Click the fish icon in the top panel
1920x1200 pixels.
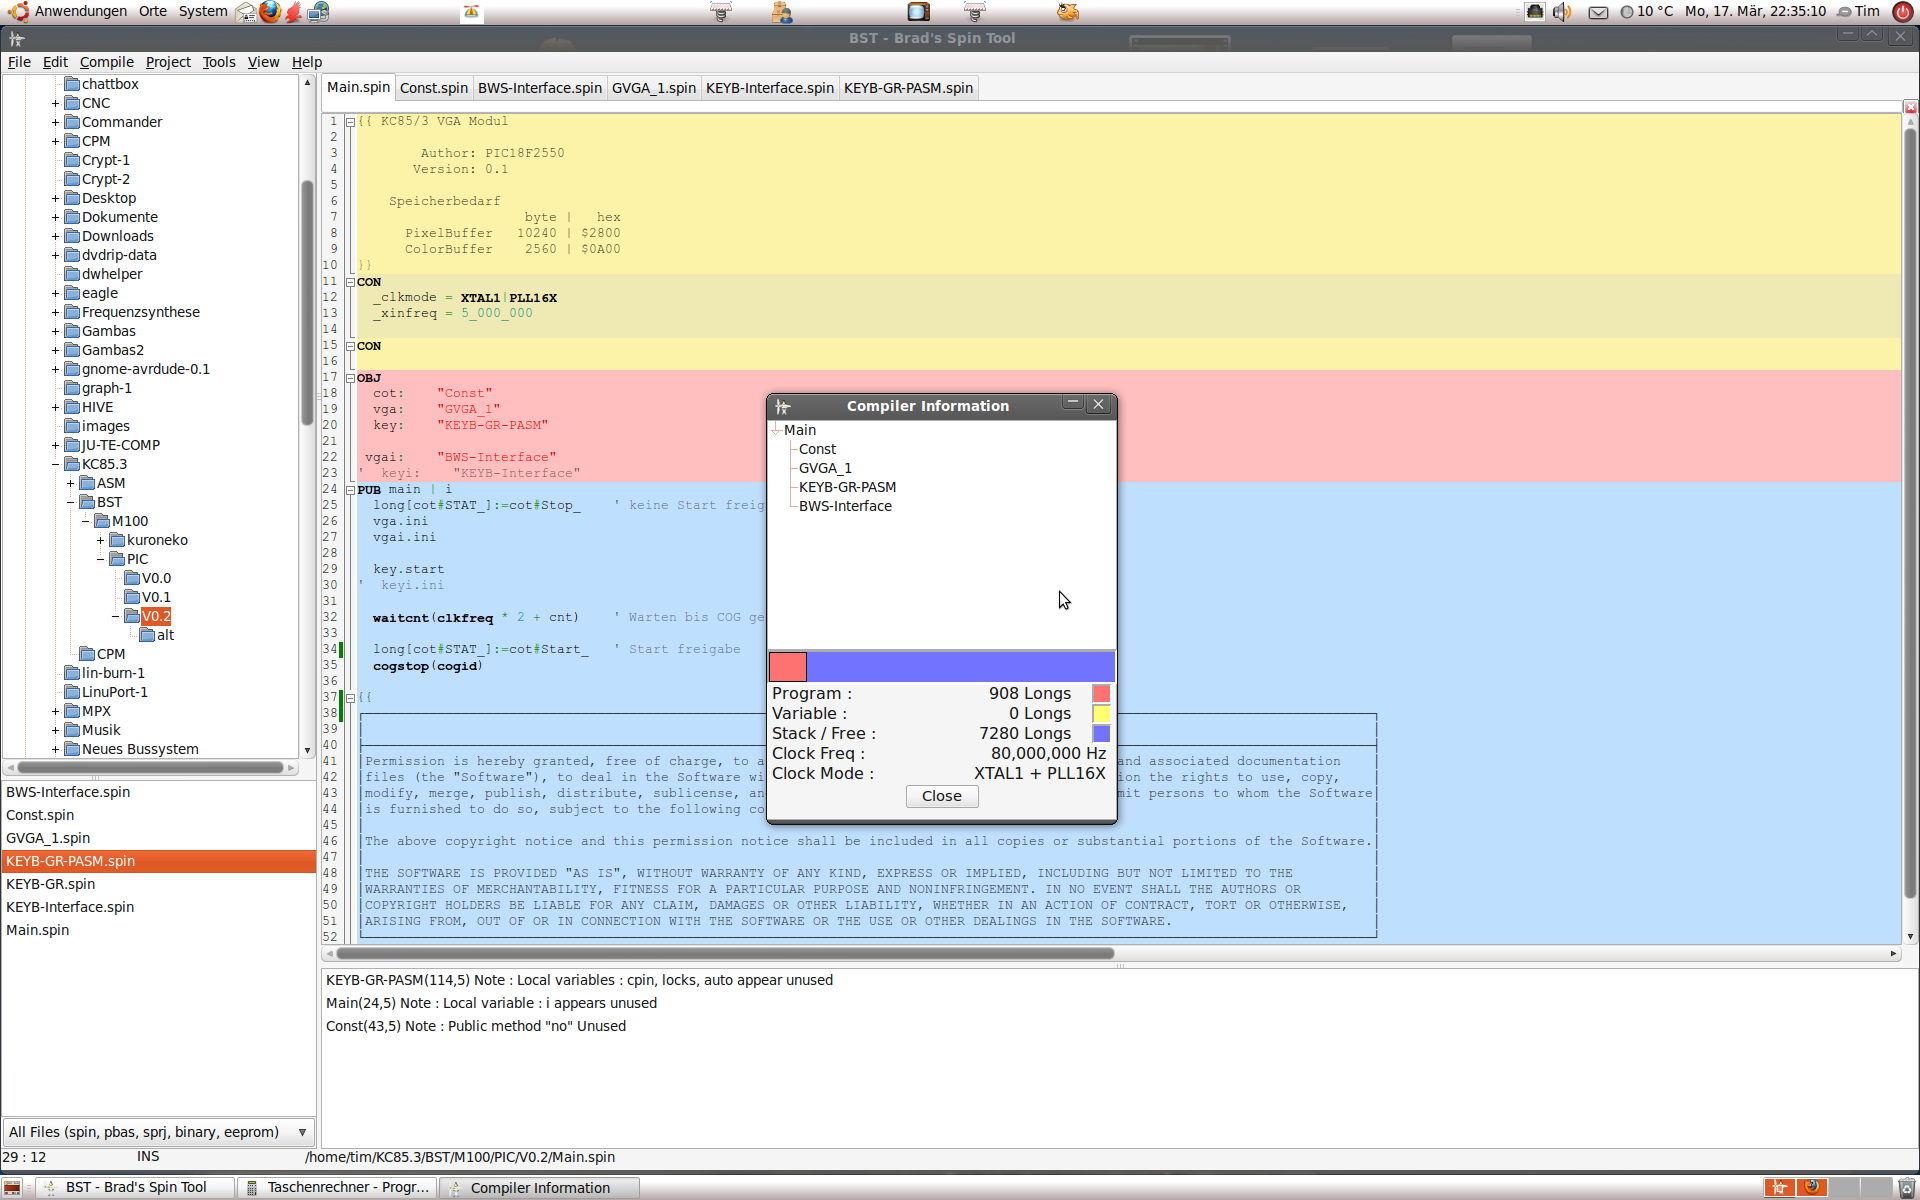[x=1068, y=12]
